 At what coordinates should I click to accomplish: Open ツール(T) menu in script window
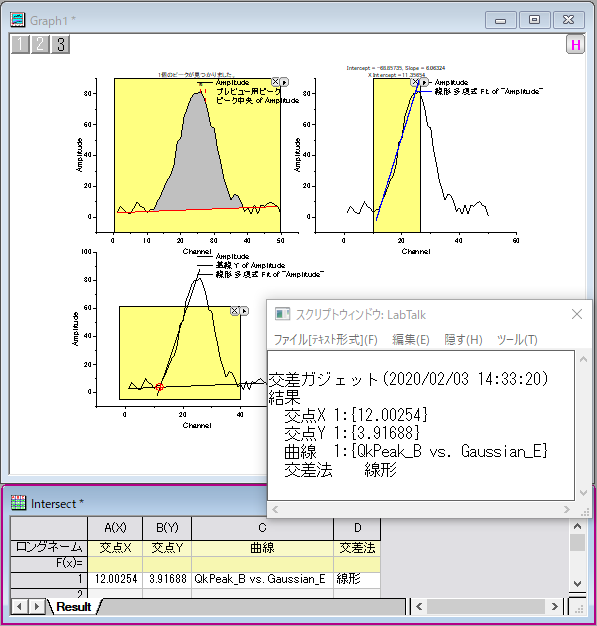point(517,340)
